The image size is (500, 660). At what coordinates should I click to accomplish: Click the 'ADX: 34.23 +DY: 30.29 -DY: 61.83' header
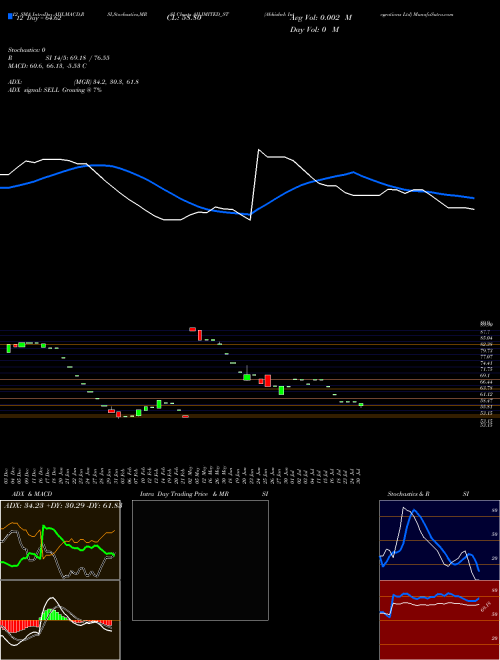[x=61, y=506]
